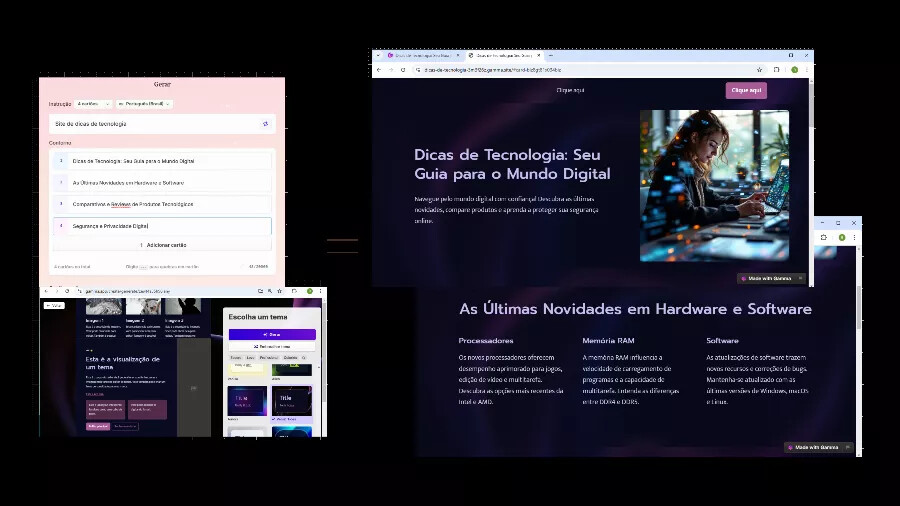This screenshot has width=900, height=506.
Task: Select fourth theme filter tab
Action: coord(290,357)
